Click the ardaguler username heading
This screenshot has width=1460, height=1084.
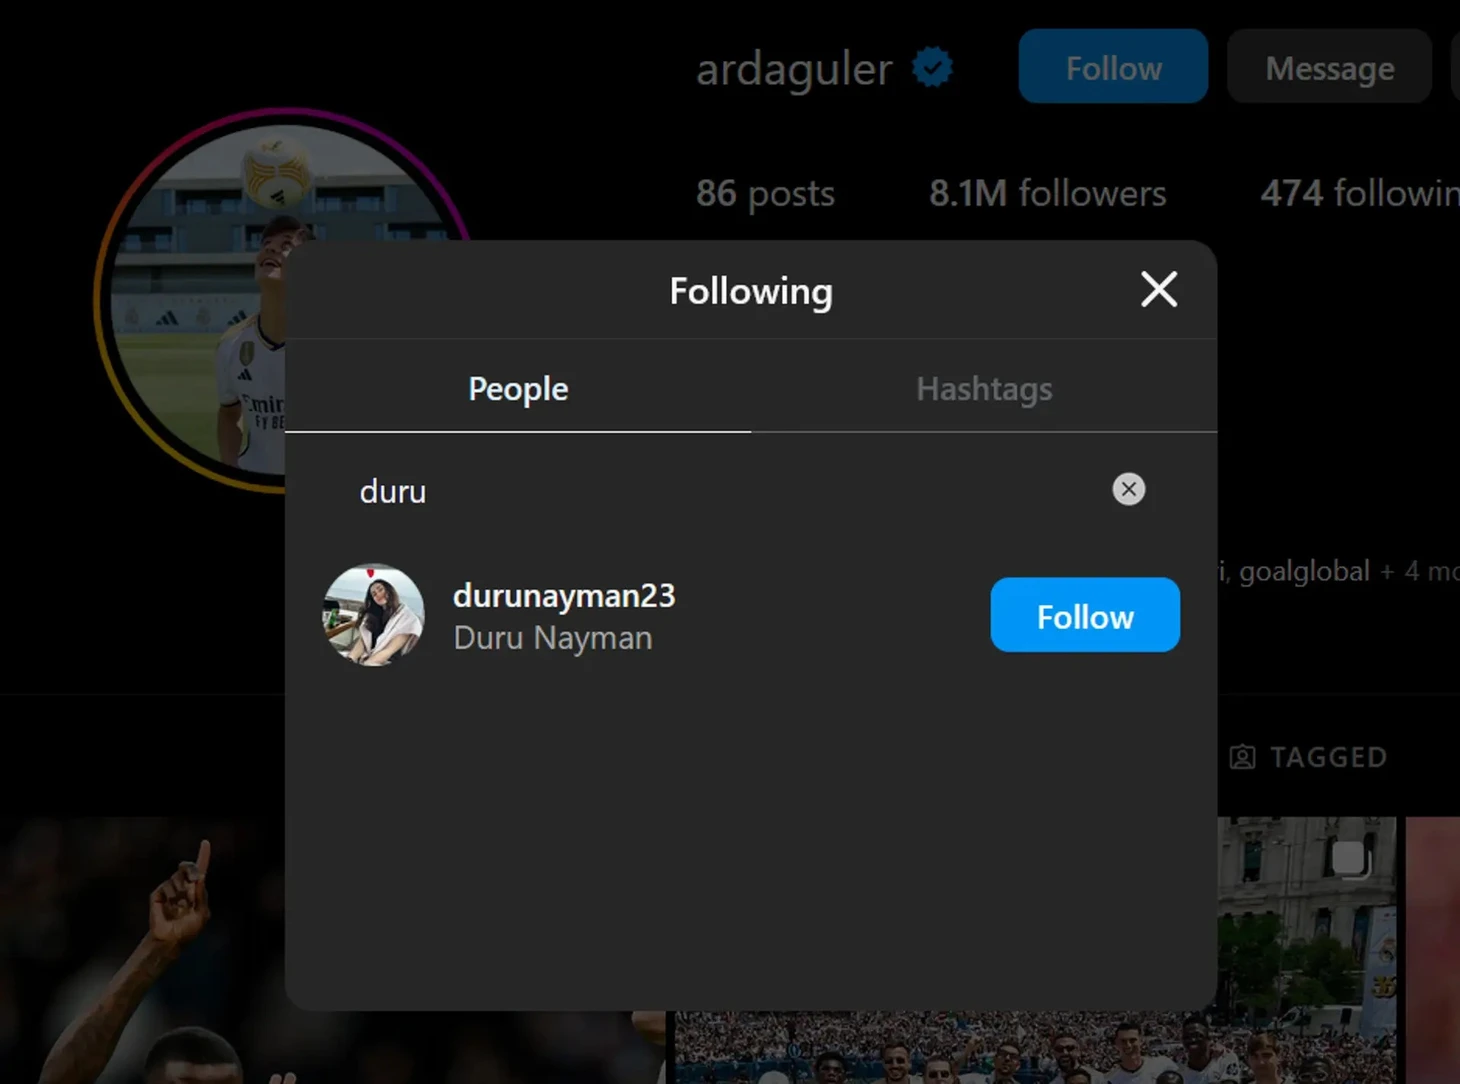[794, 69]
